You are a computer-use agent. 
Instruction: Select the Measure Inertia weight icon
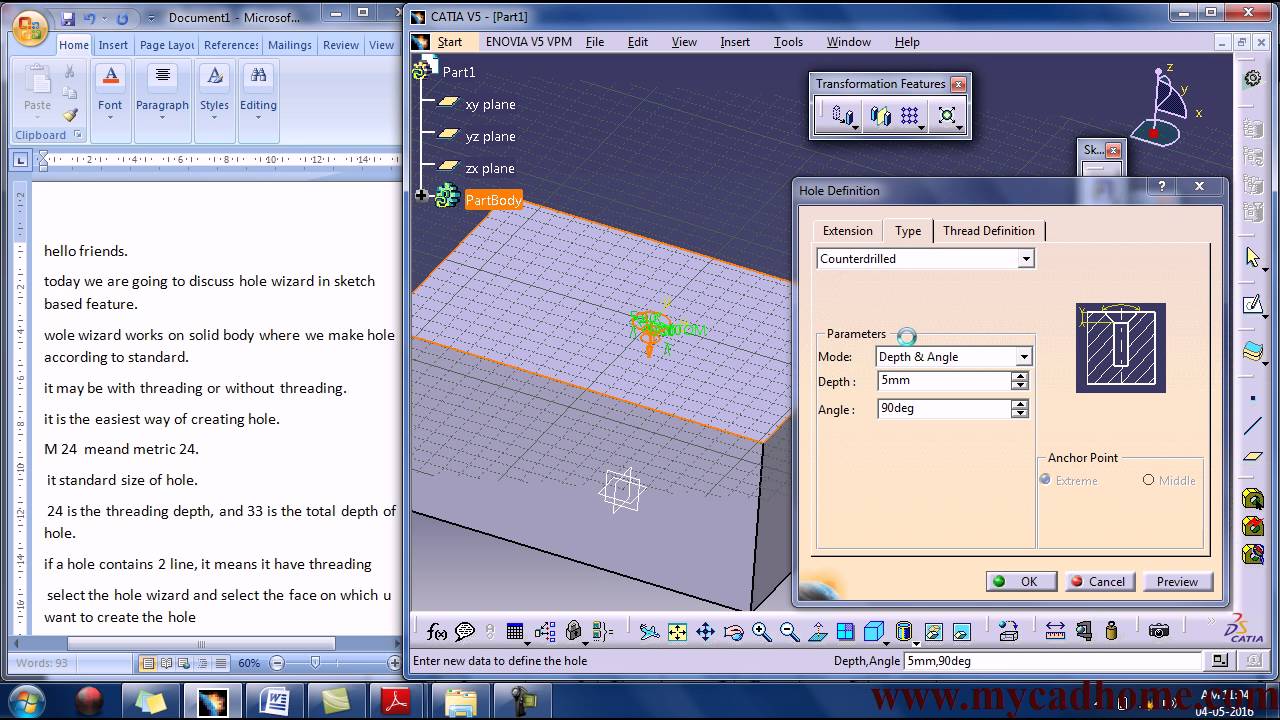click(x=1111, y=632)
